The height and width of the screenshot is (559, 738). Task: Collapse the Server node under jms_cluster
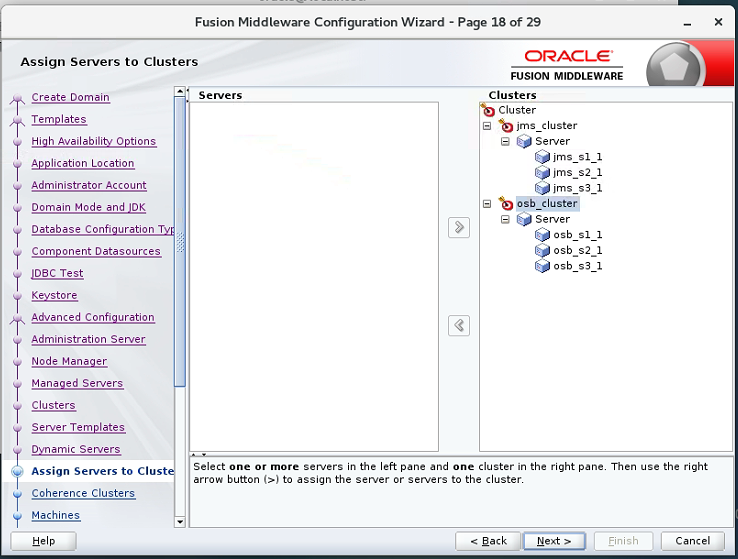click(505, 141)
